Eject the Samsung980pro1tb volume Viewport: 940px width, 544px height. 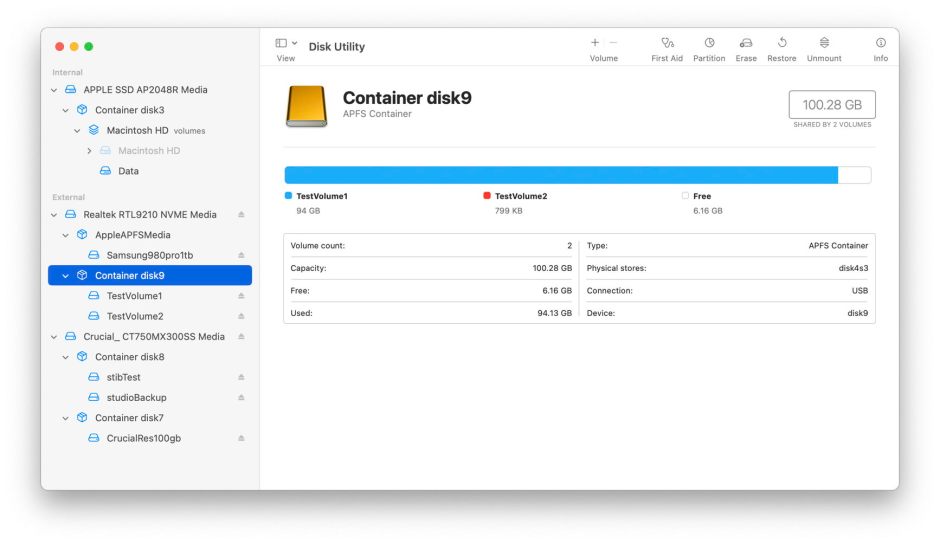point(241,255)
